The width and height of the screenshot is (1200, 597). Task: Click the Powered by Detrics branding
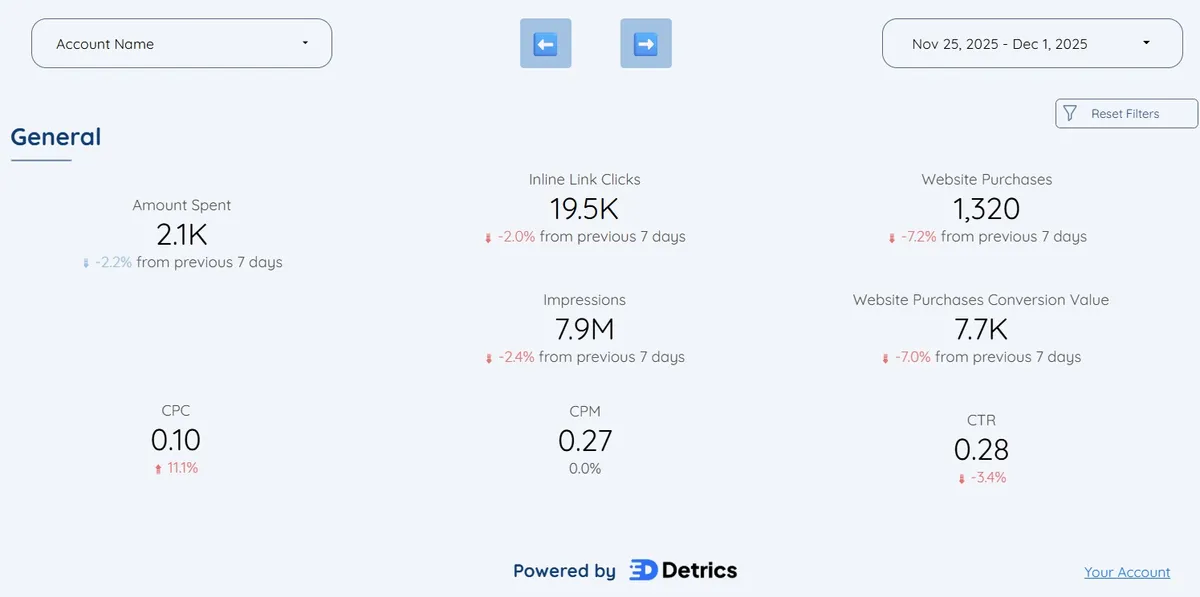point(624,570)
